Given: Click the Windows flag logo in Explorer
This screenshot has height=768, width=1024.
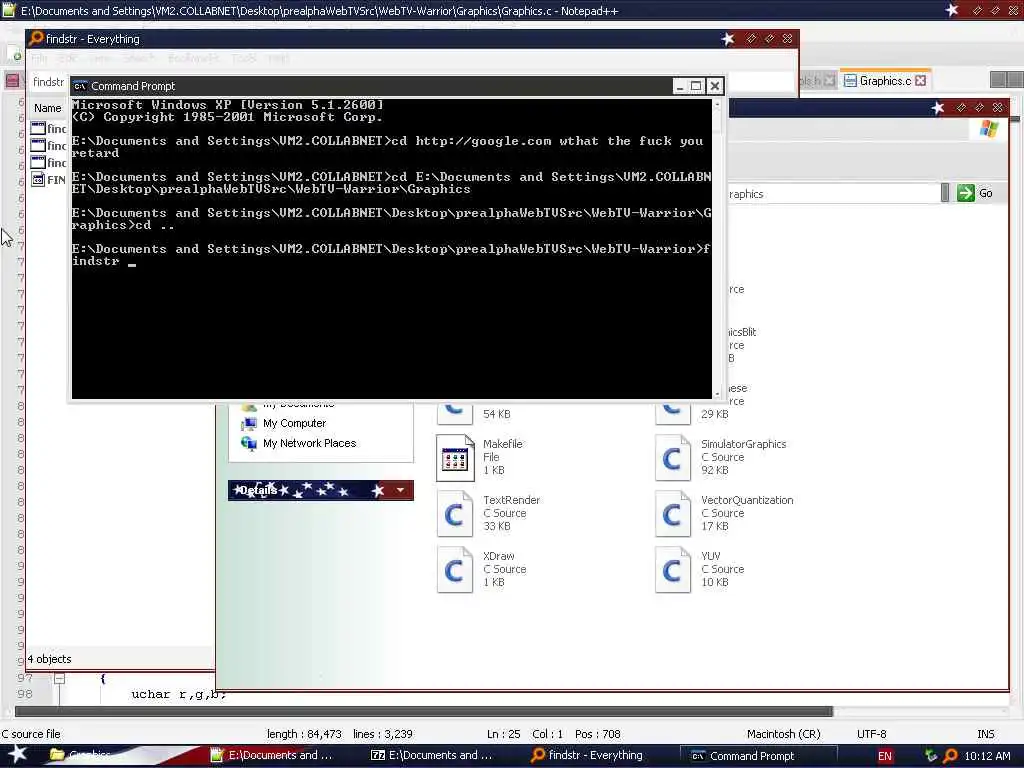Looking at the screenshot, I should click(x=989, y=129).
